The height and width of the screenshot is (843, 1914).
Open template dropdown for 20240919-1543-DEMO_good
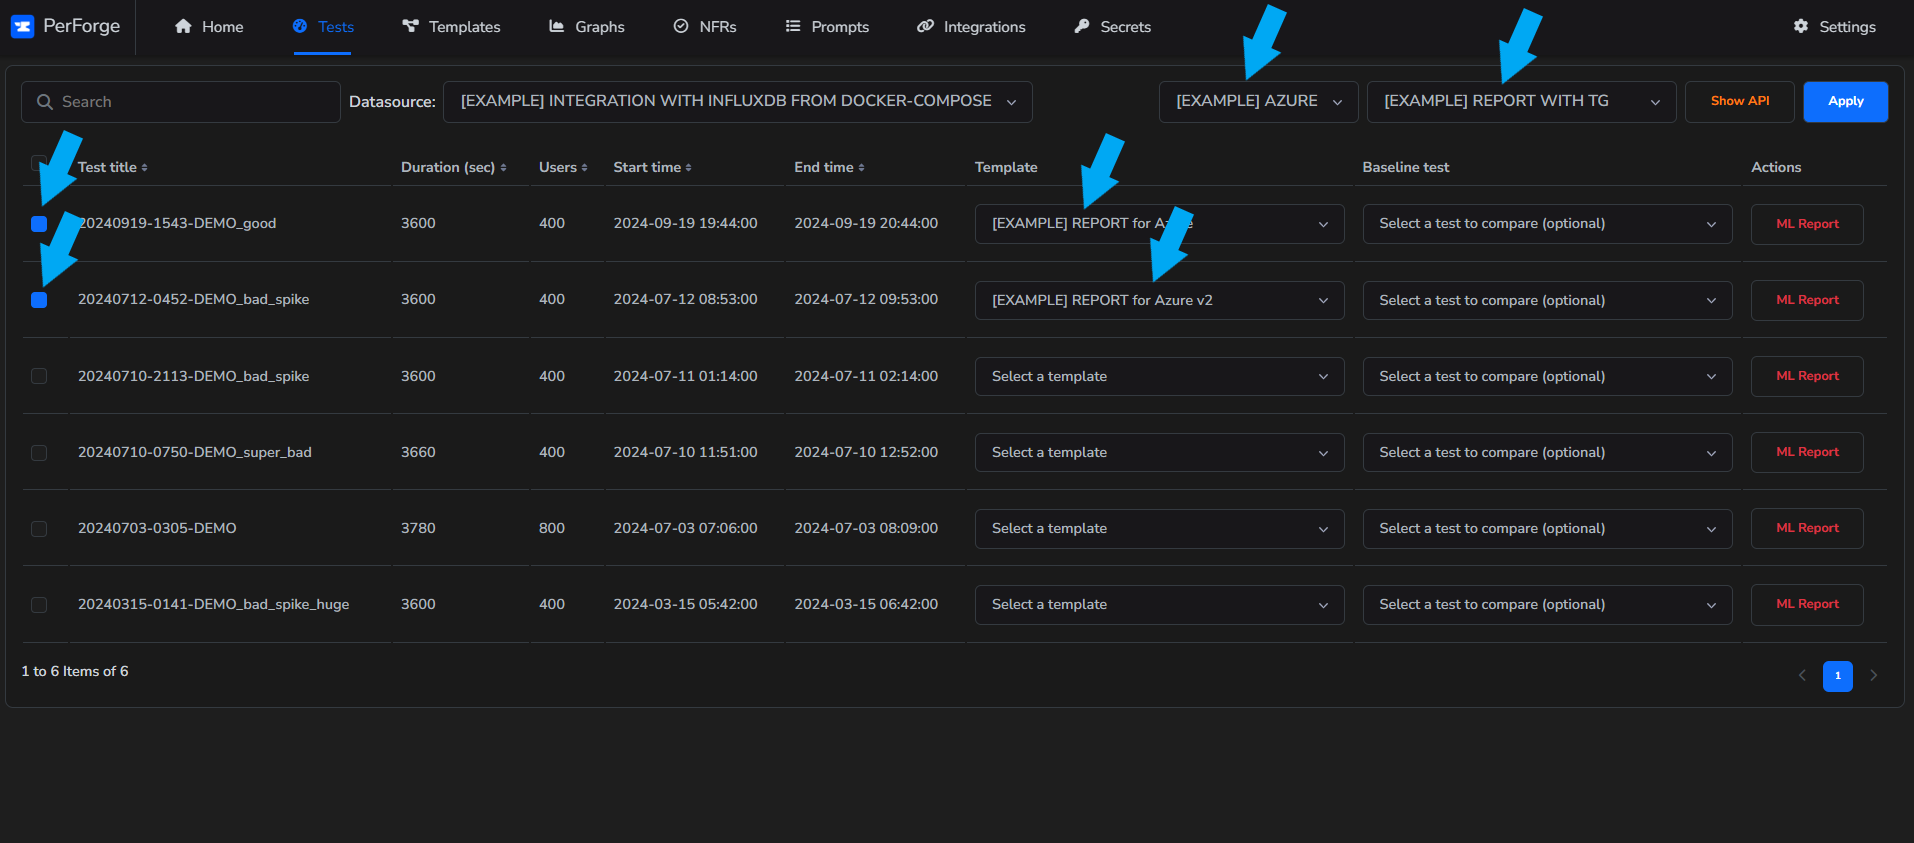[1159, 224]
